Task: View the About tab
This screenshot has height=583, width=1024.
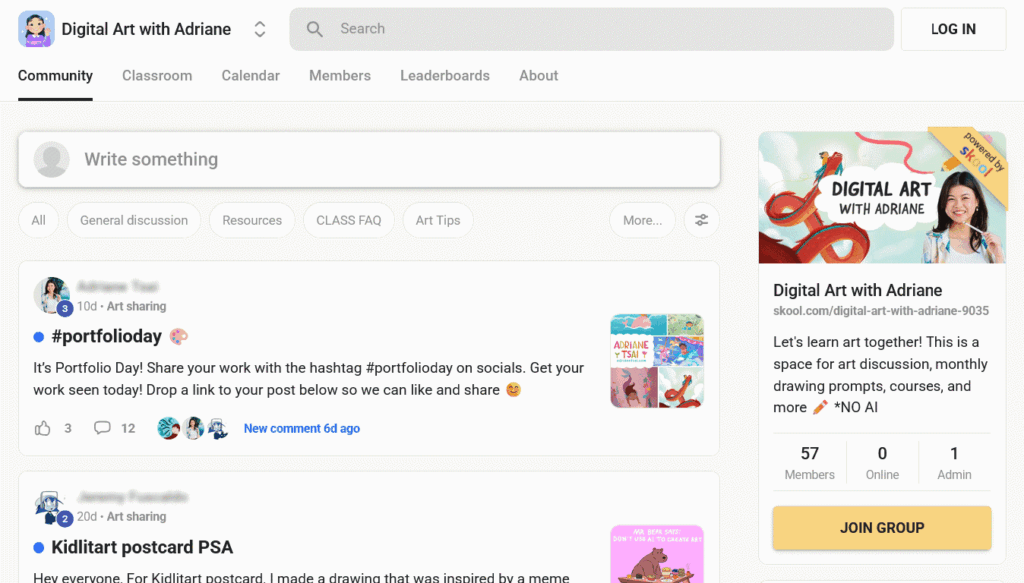Action: click(x=539, y=76)
